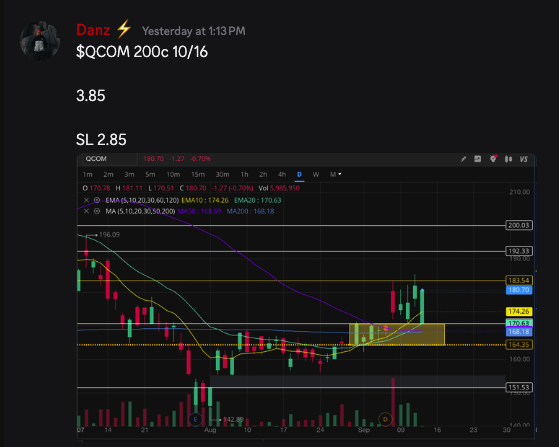Screen dimensions: 559x447
Task: Click the EMA (5,10,20,30,60,120) indicator label
Action: (x=142, y=200)
